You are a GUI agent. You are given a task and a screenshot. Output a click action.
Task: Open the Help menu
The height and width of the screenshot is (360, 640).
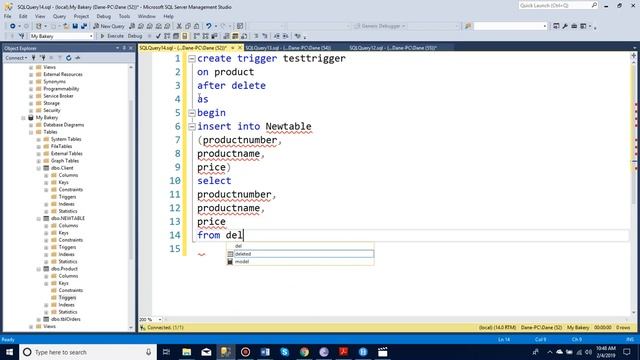(x=168, y=16)
